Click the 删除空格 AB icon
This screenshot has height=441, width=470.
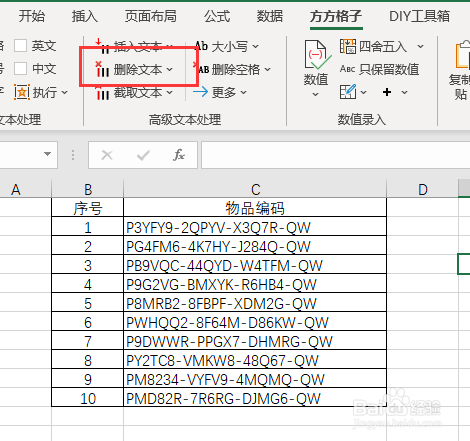coord(201,69)
